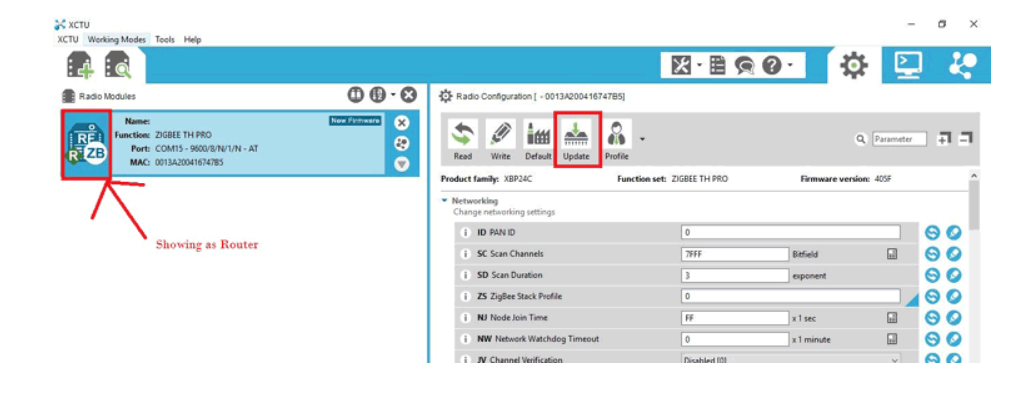Open the Discover radio modules icon
Image resolution: width=1013 pixels, height=395 pixels.
(x=118, y=65)
